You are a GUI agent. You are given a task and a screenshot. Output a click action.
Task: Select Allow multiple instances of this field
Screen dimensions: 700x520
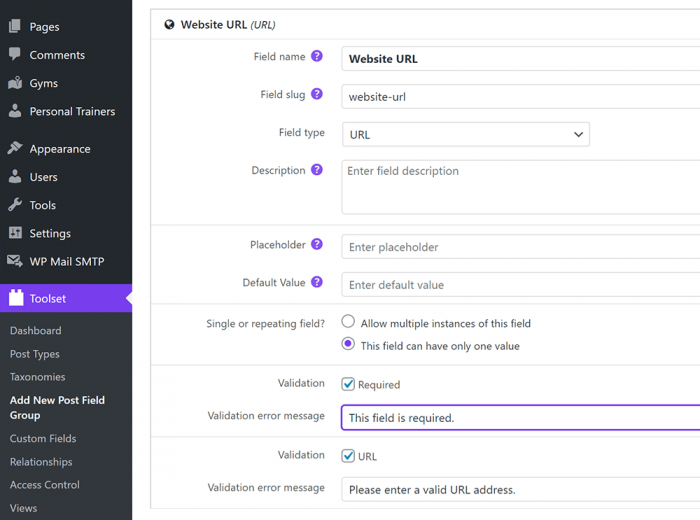(348, 321)
